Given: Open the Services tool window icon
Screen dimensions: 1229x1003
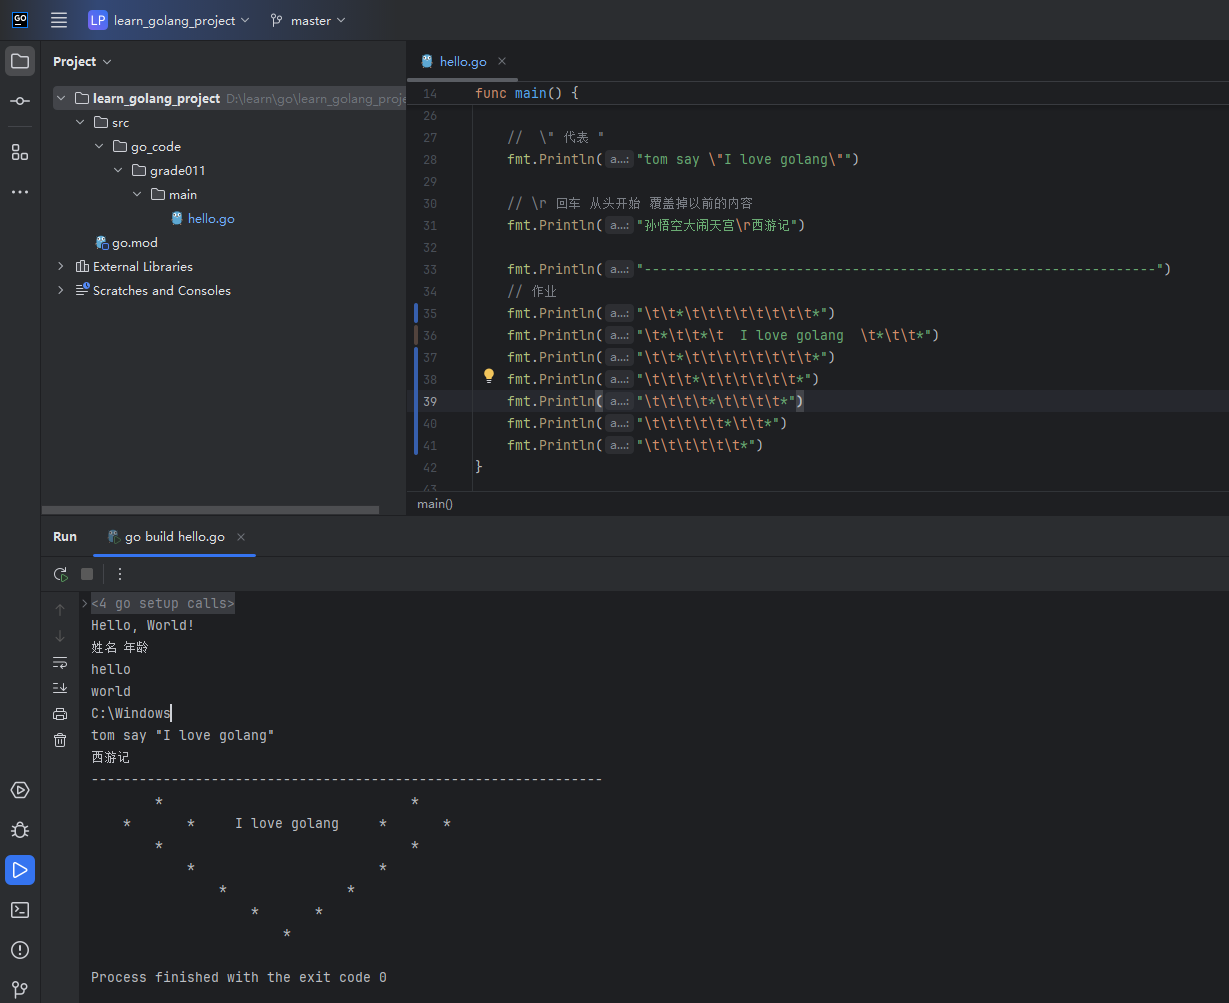Looking at the screenshot, I should [x=20, y=790].
